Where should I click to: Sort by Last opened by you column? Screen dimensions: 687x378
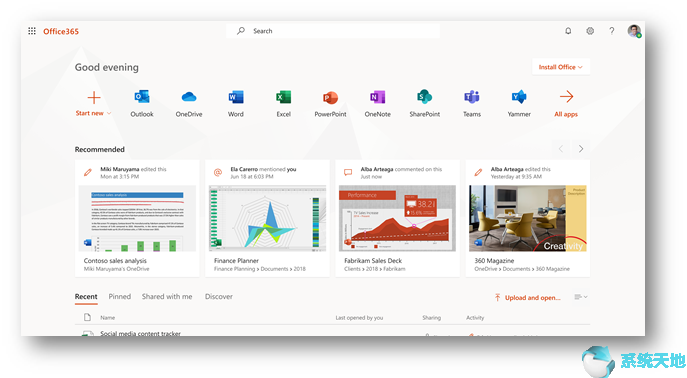[359, 318]
